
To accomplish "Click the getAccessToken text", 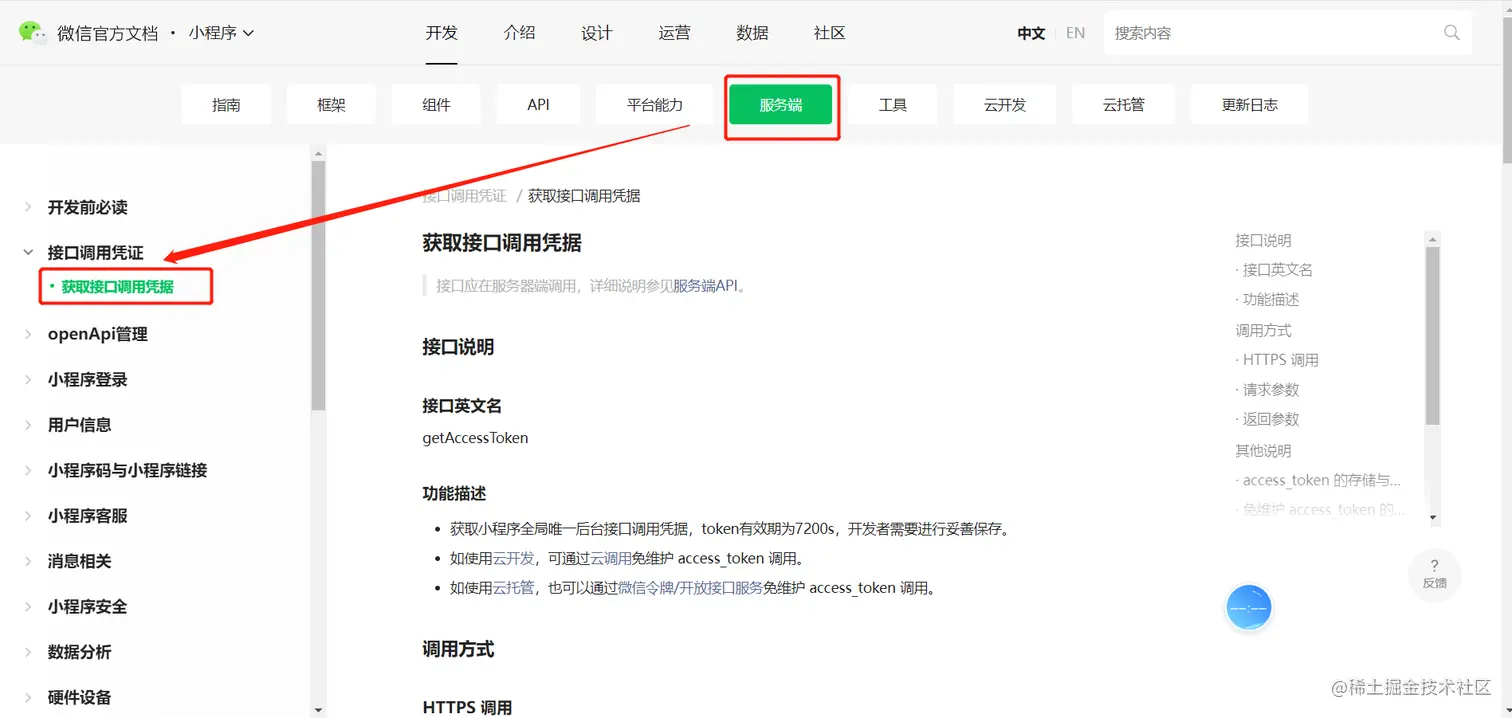I will [x=475, y=438].
